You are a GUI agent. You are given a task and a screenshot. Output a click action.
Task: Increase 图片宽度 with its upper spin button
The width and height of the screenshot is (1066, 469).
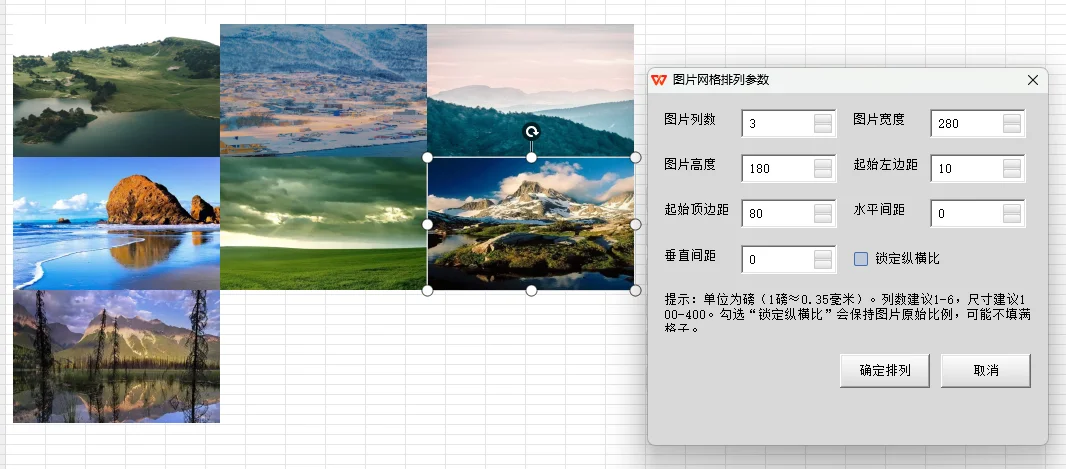pyautogui.click(x=1012, y=118)
